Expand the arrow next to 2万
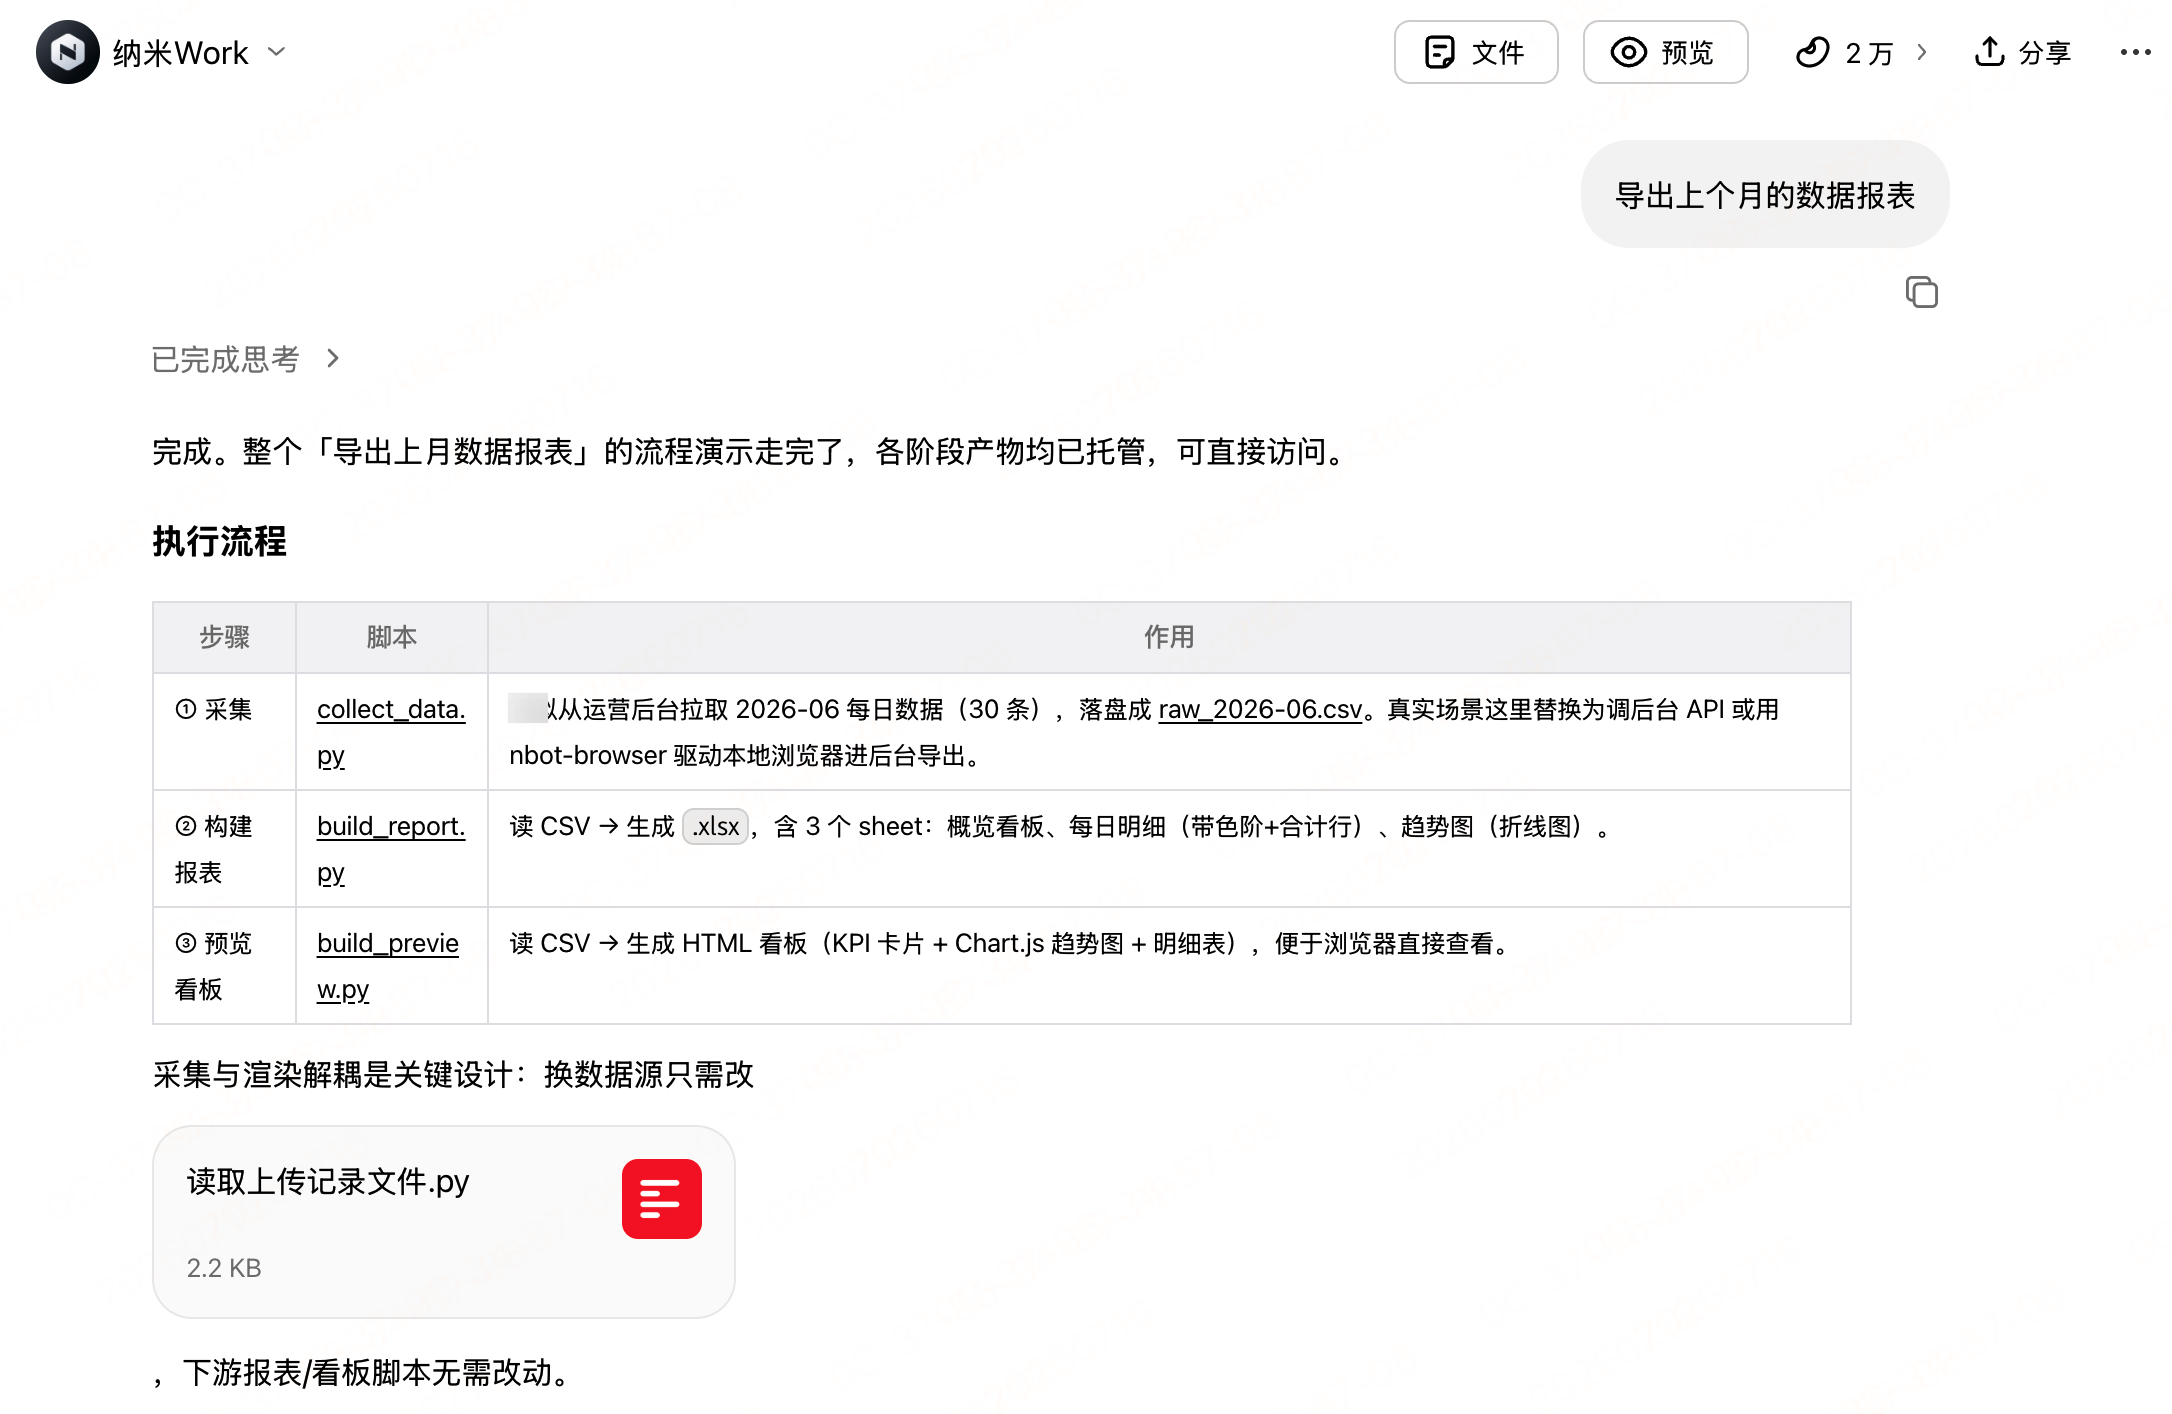The height and width of the screenshot is (1414, 2172). pyautogui.click(x=1922, y=52)
